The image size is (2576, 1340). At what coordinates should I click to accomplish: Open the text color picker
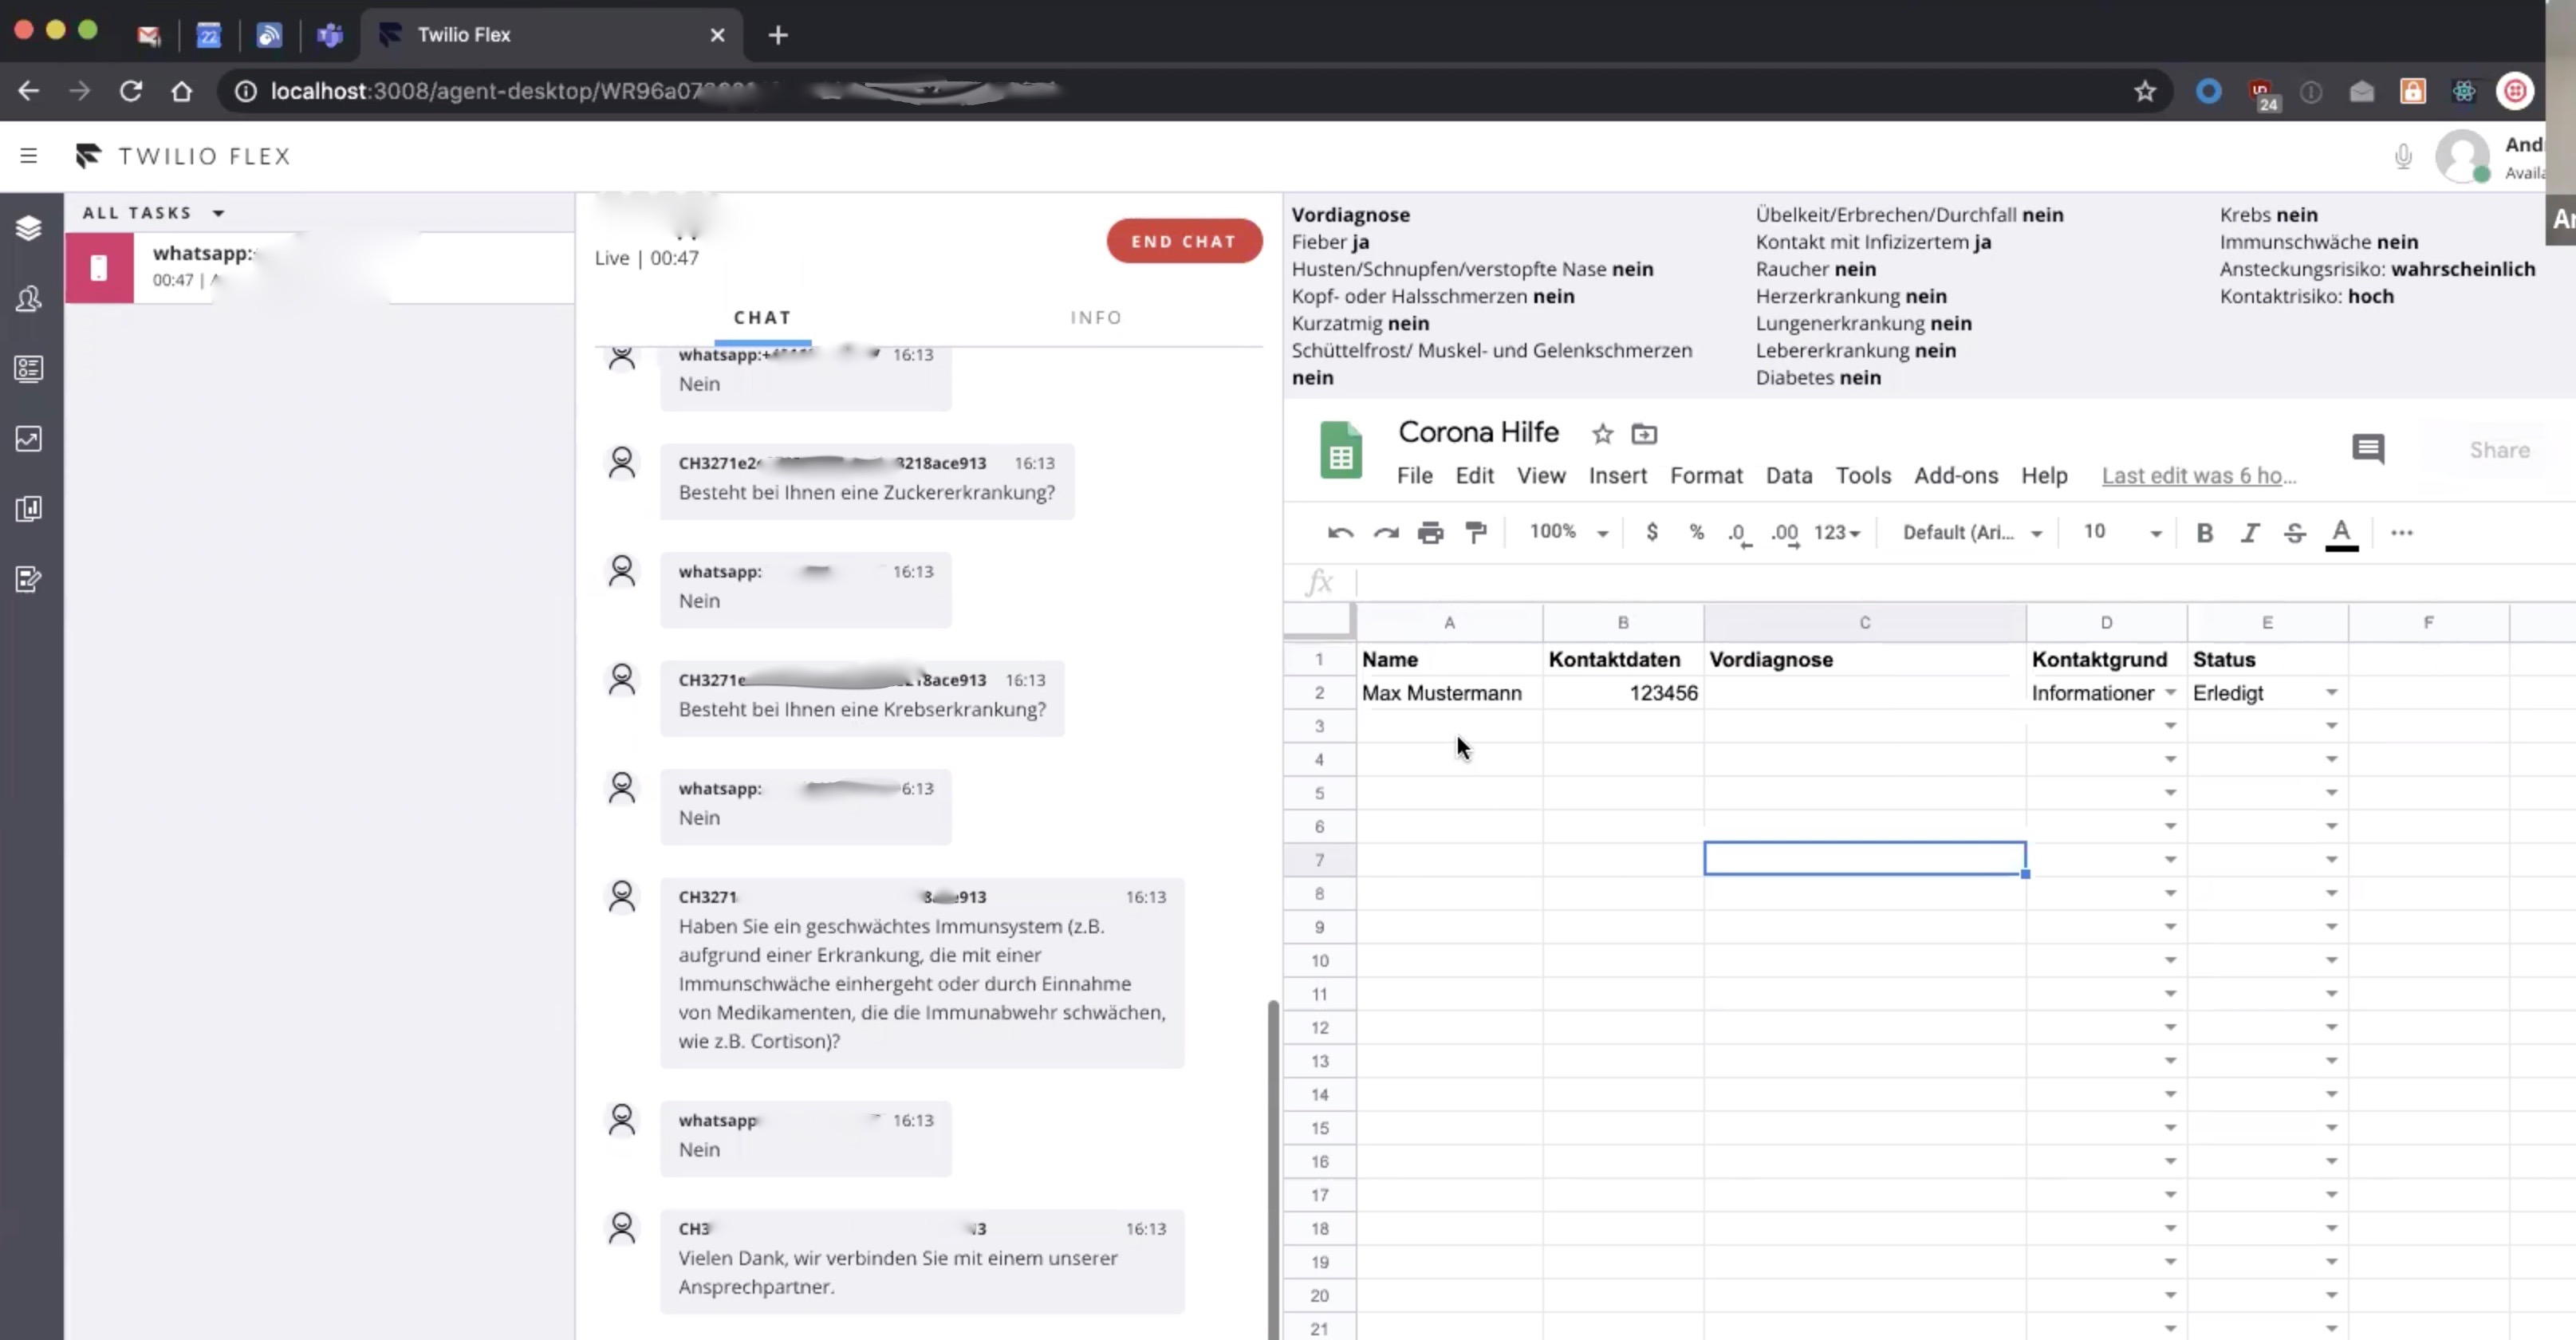pyautogui.click(x=2341, y=533)
